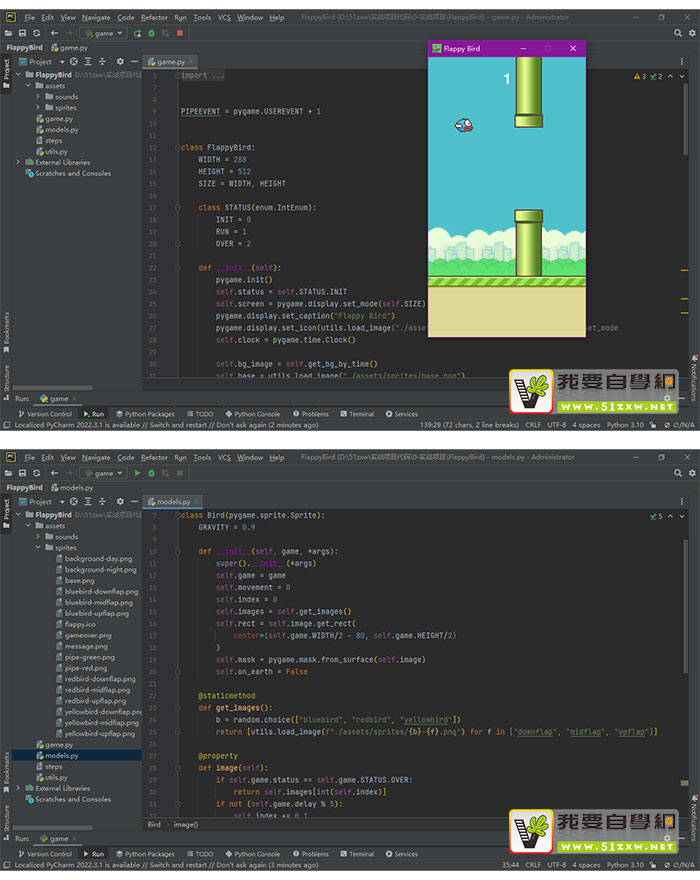Viewport: 700px width, 880px height.
Task: Click image() breadcrumb in models.py editor
Action: [186, 824]
